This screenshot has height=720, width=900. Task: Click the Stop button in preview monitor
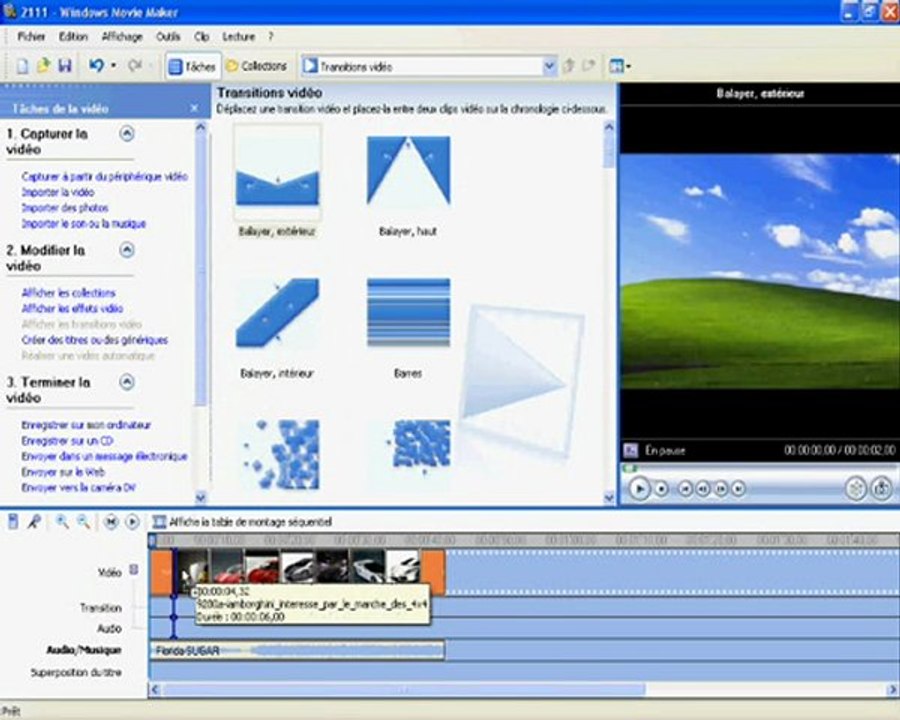(x=661, y=489)
